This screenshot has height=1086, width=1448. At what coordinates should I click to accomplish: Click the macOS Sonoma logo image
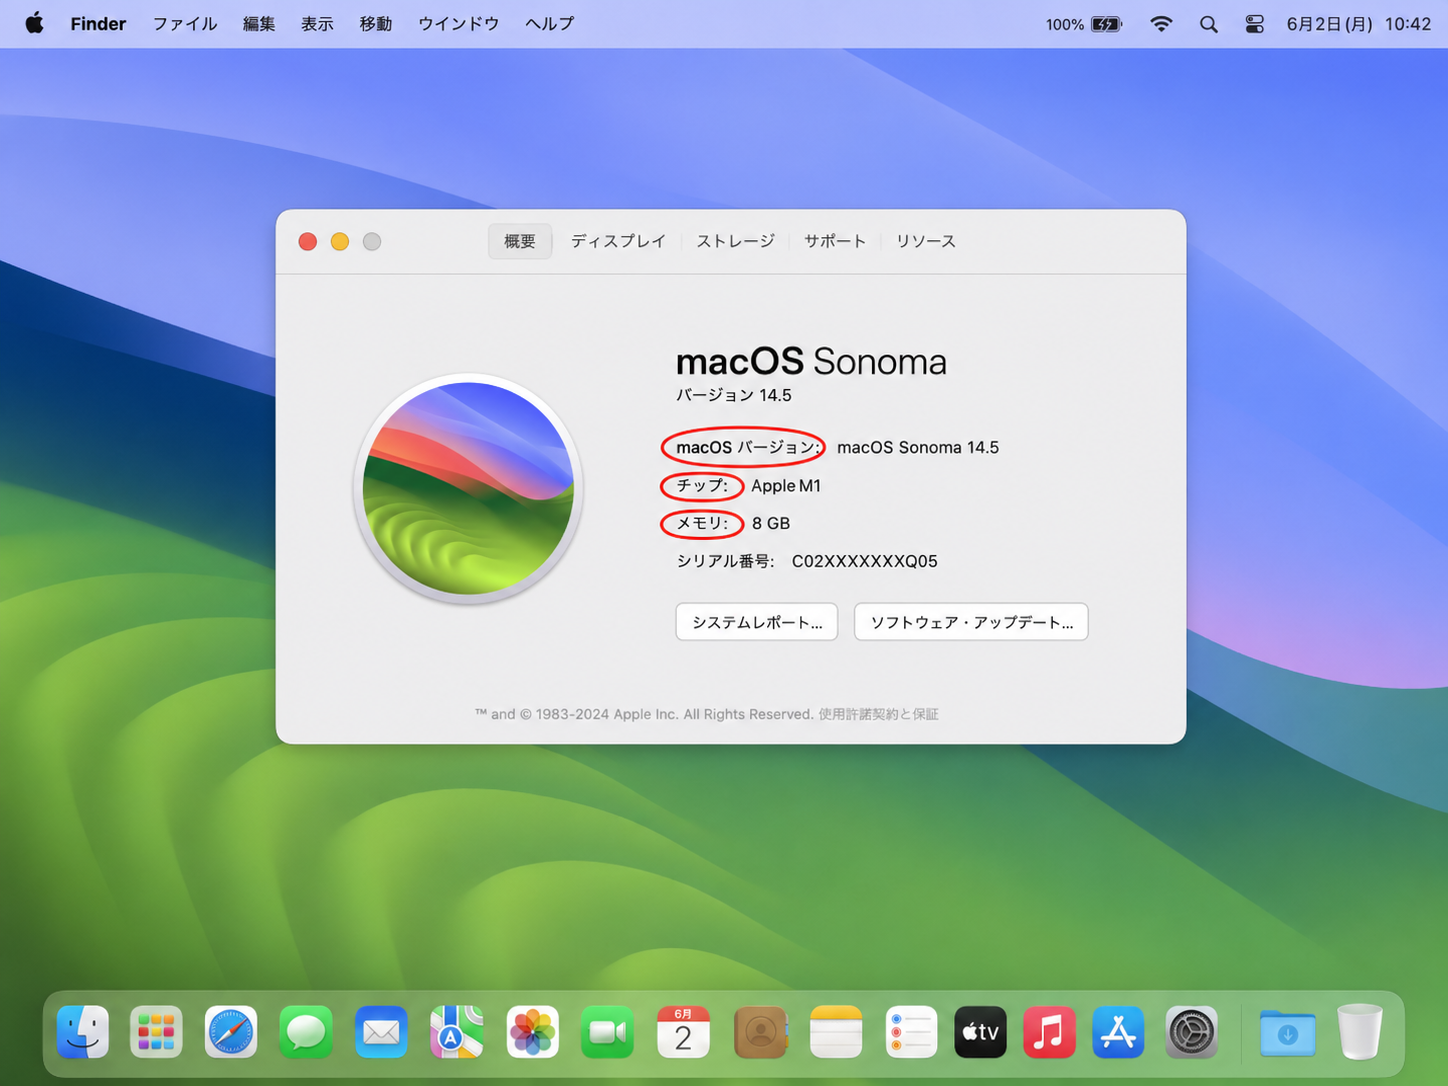468,488
